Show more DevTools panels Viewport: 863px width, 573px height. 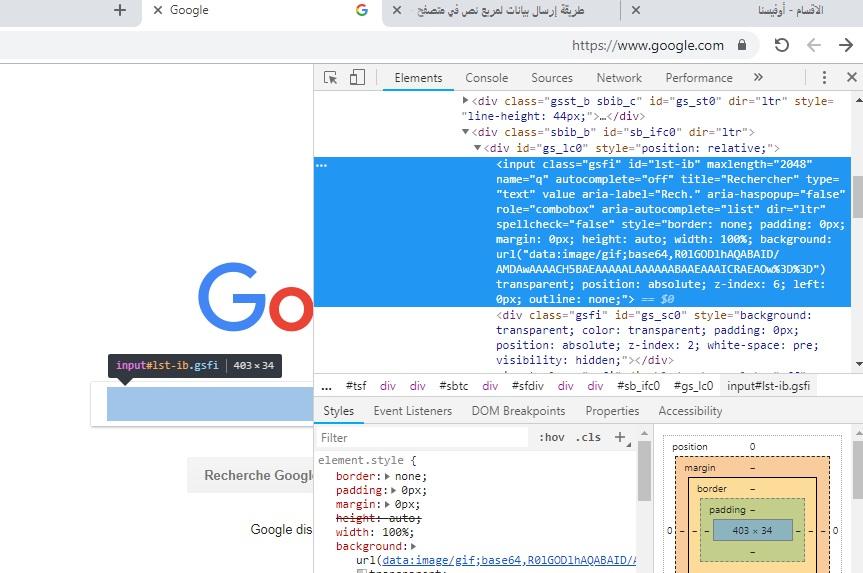click(x=758, y=77)
